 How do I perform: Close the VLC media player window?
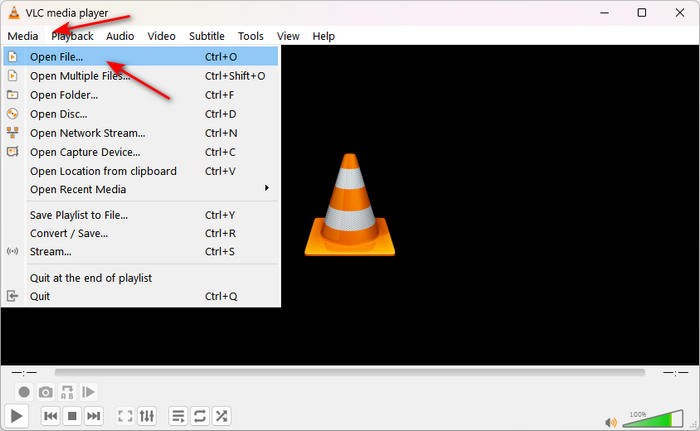click(x=679, y=13)
